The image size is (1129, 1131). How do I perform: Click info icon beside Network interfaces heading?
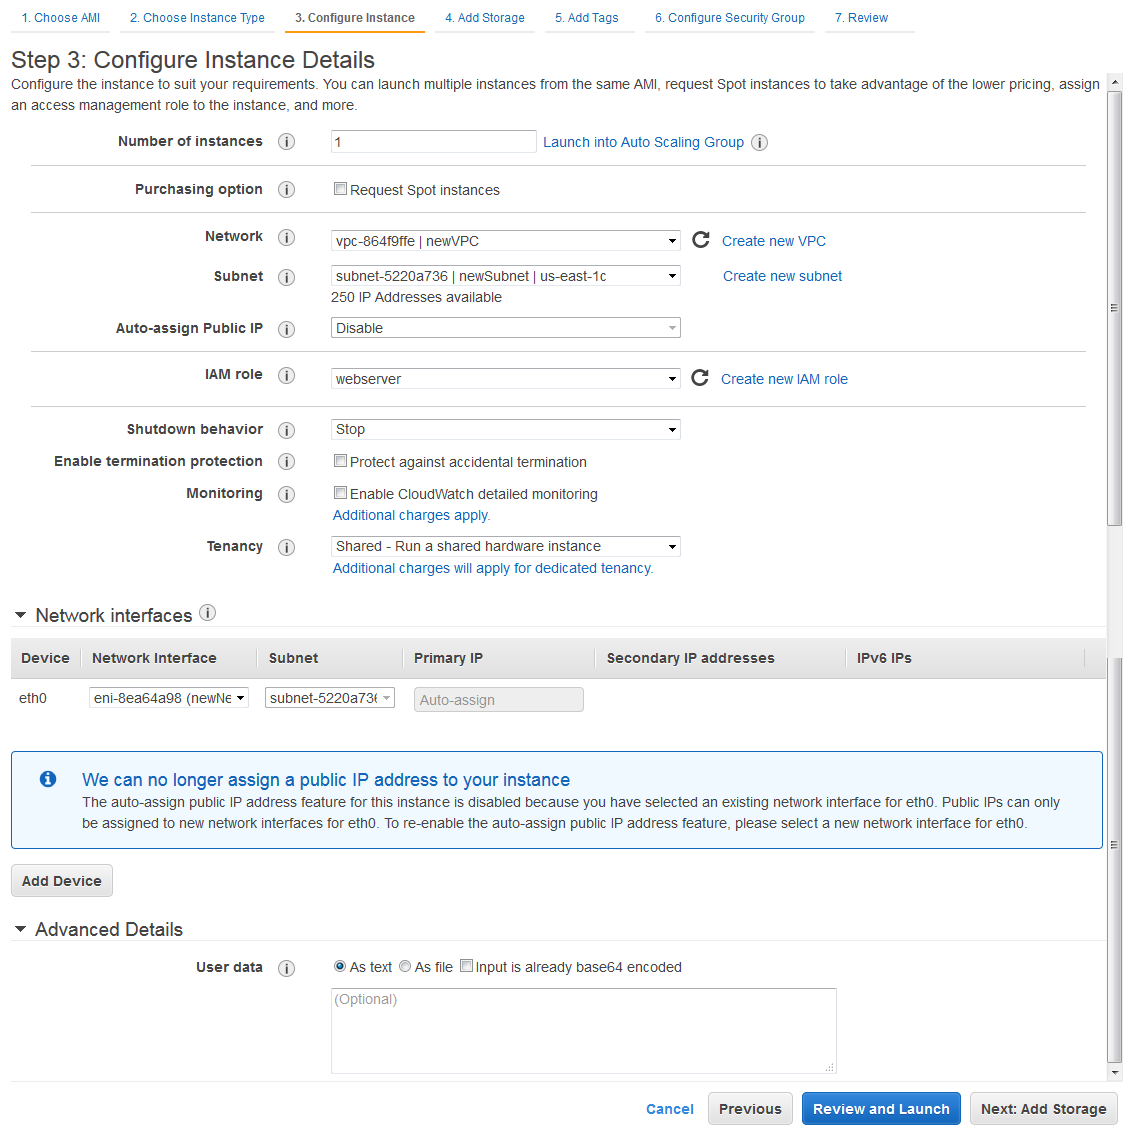pos(207,613)
